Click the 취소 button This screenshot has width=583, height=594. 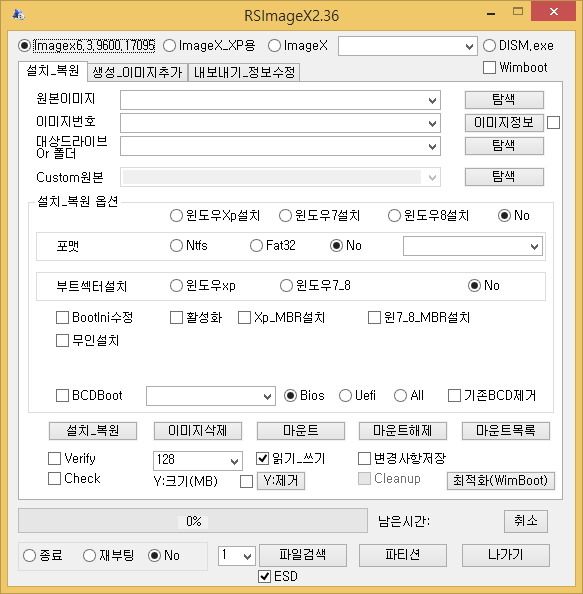526,521
